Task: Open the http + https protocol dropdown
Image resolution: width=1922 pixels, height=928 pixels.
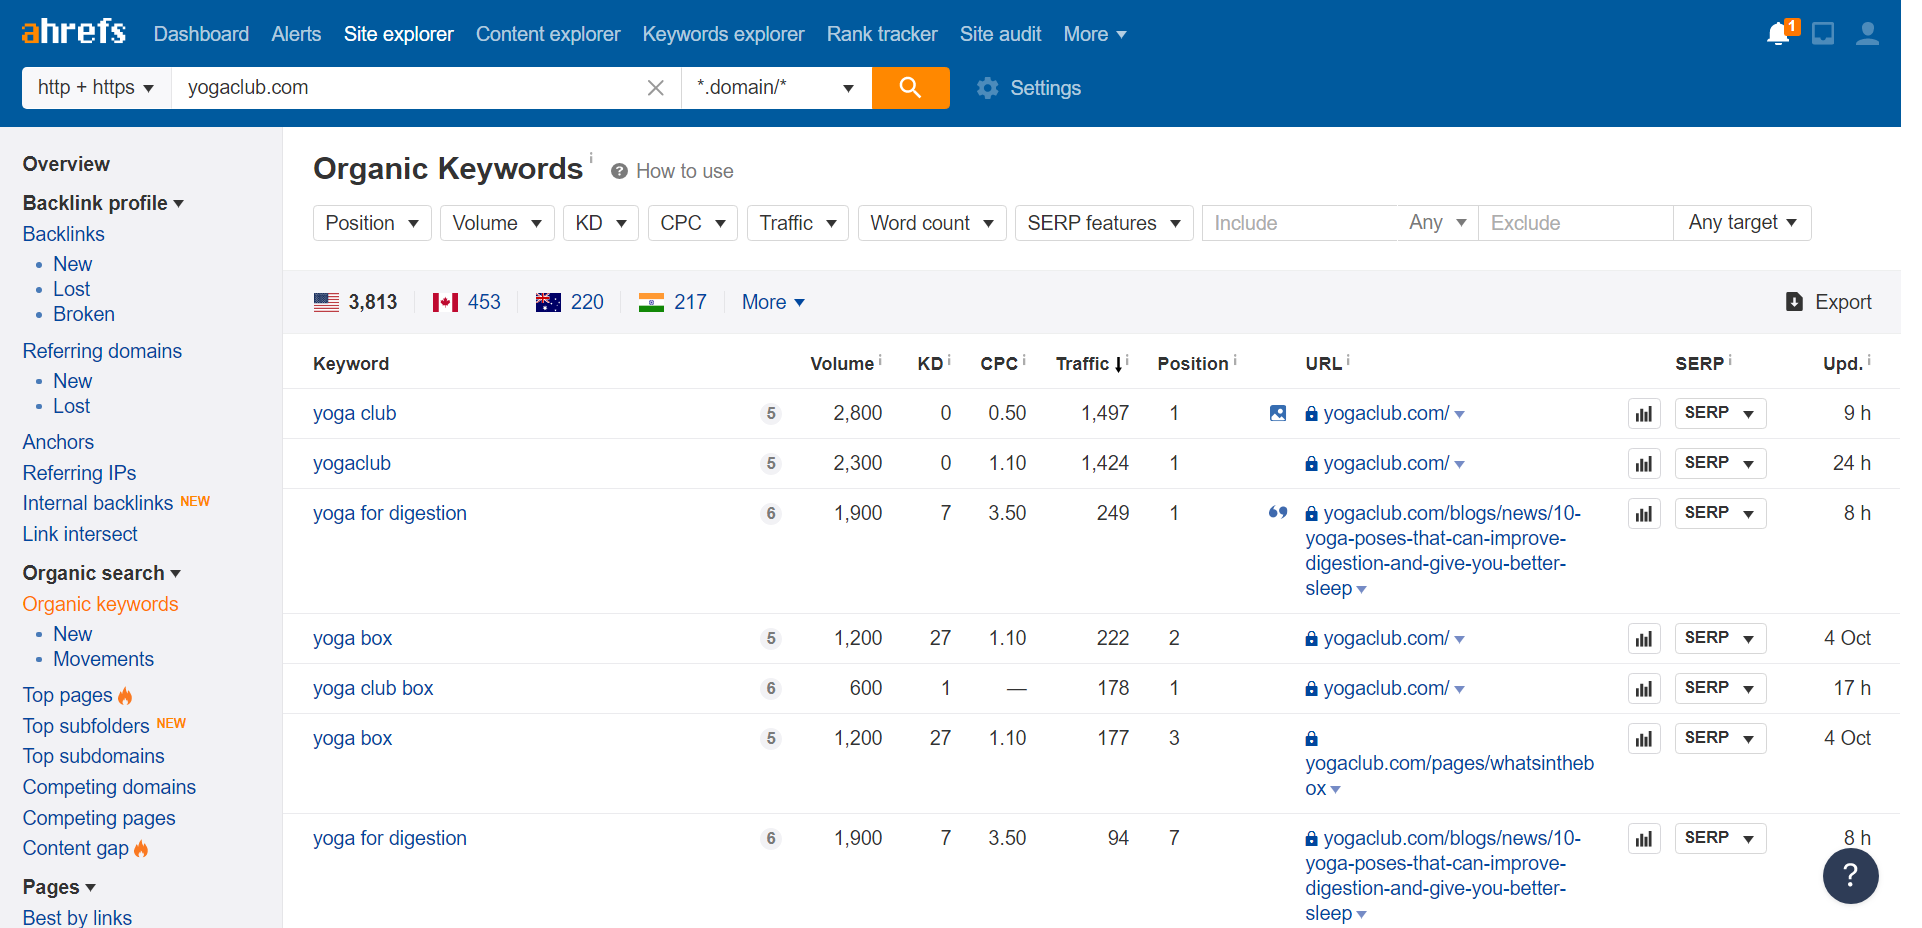Action: pyautogui.click(x=96, y=88)
